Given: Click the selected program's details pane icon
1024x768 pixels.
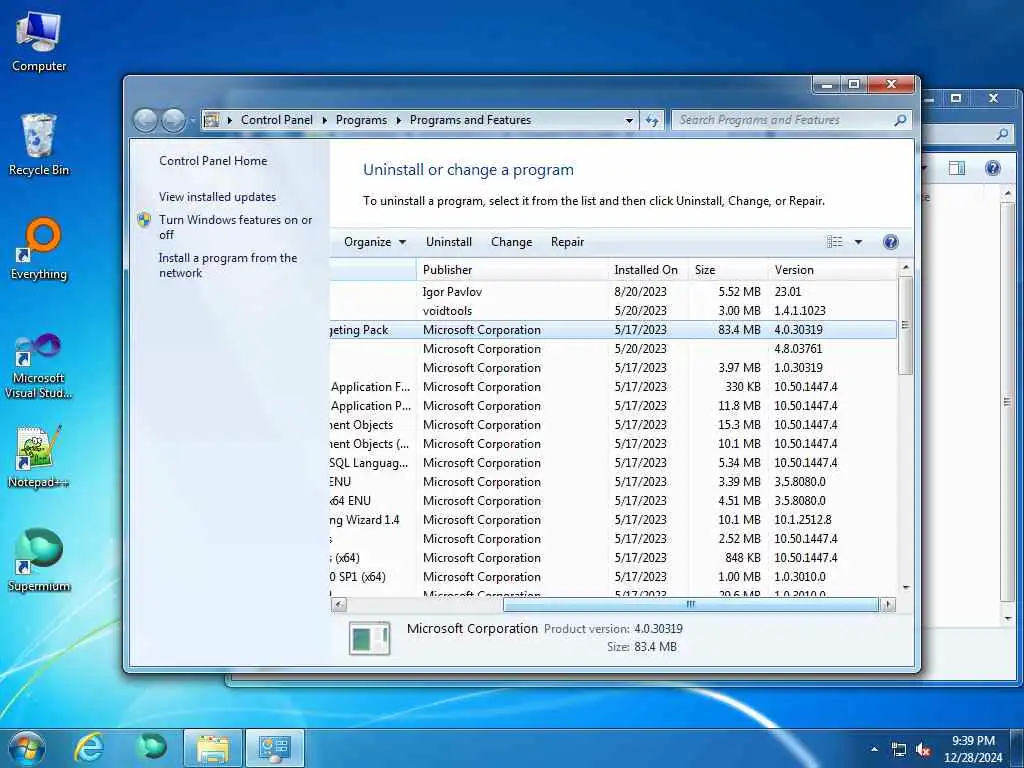Looking at the screenshot, I should tap(370, 638).
